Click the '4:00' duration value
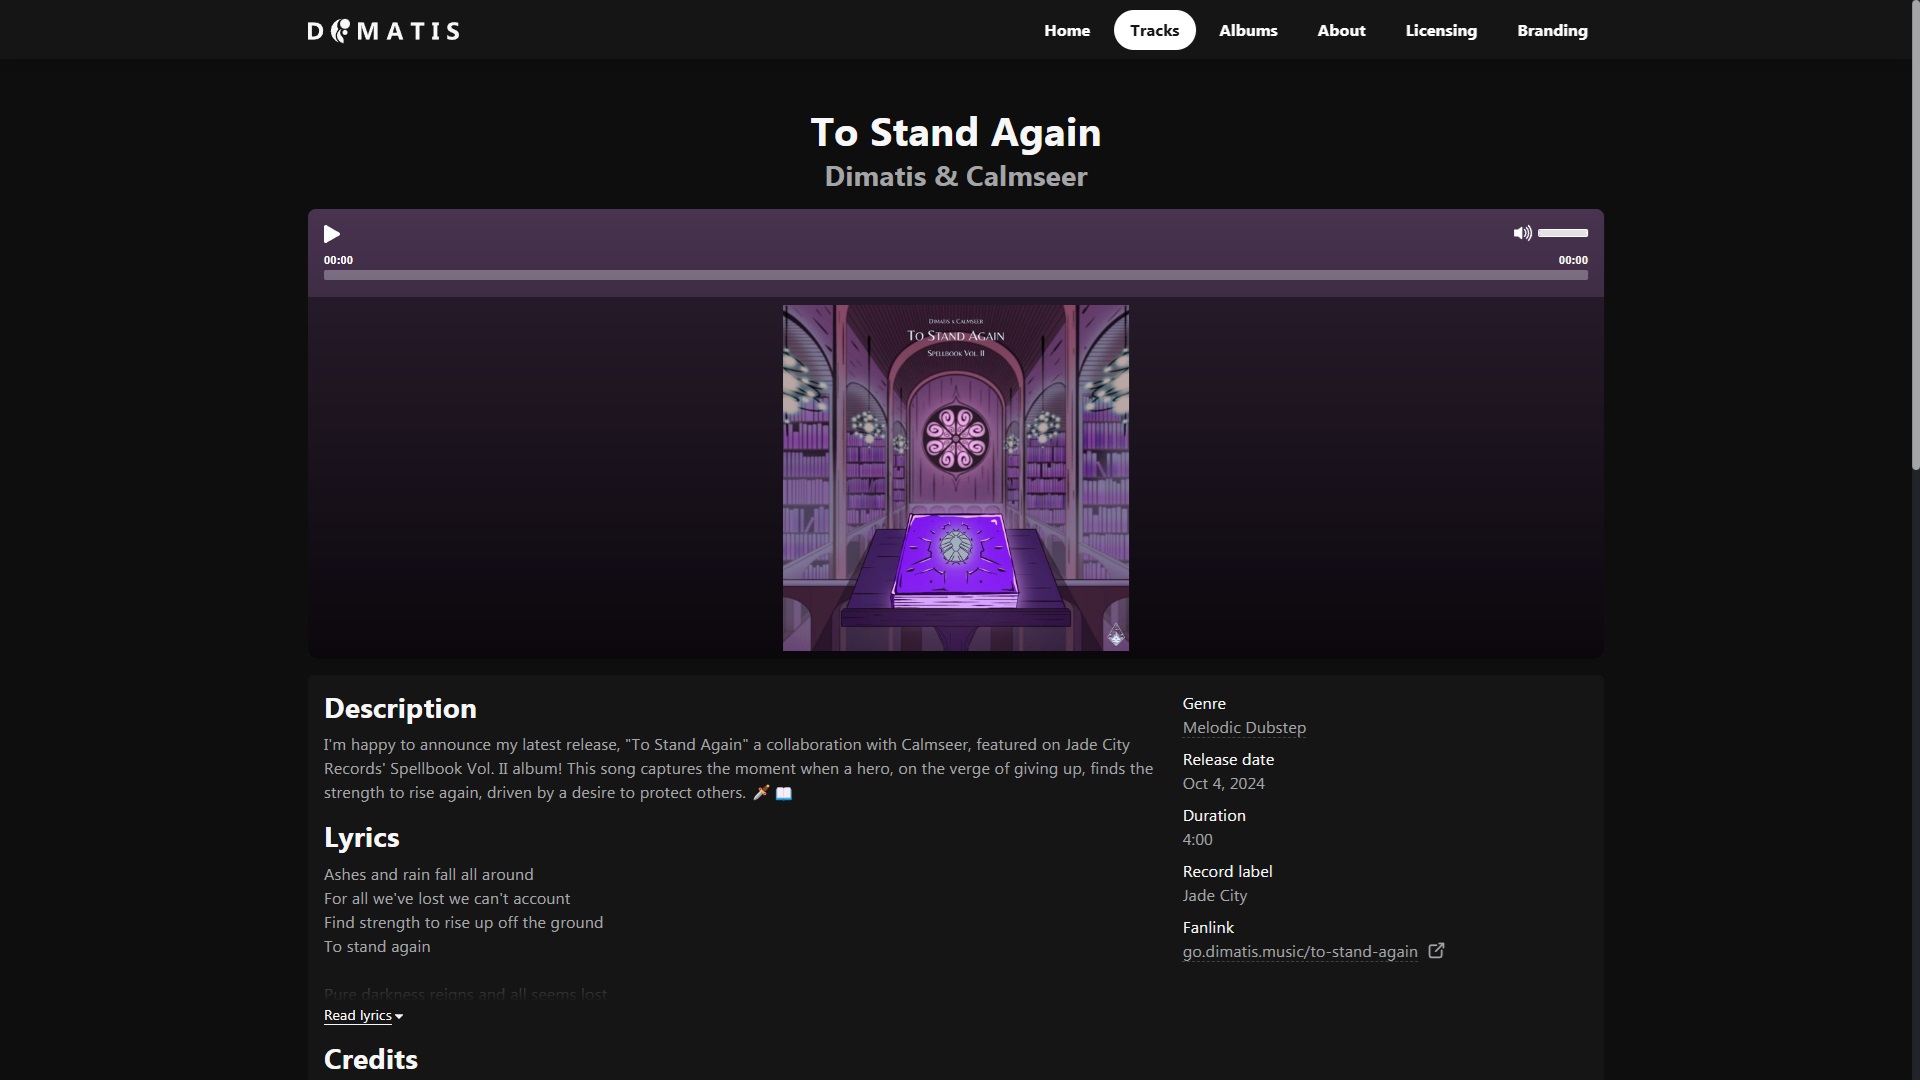 click(x=1197, y=840)
